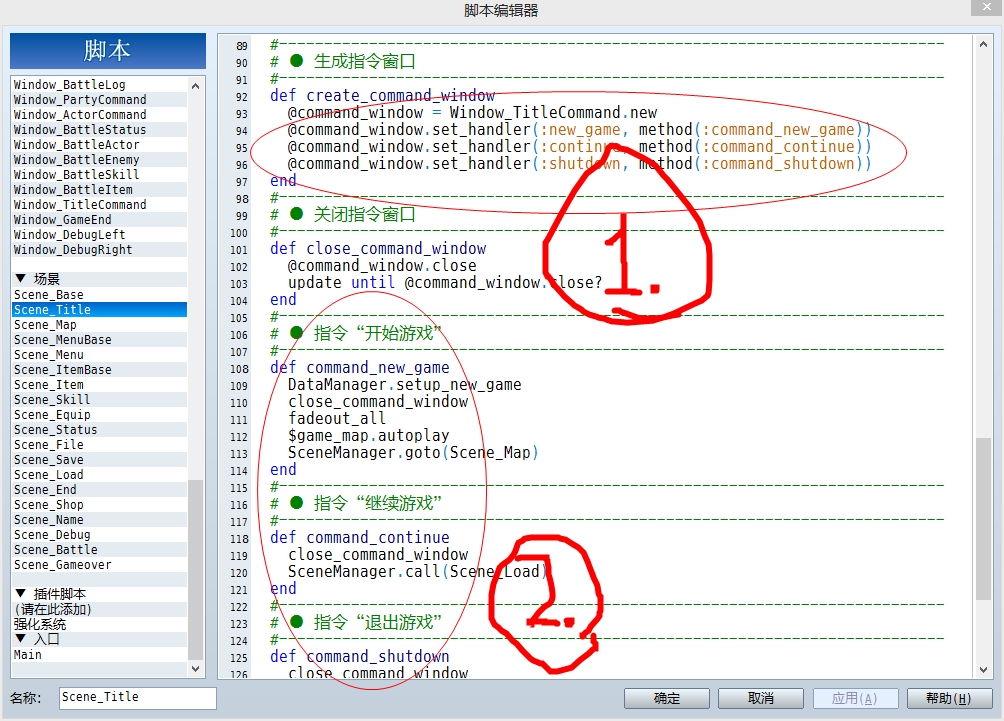
Task: Select Window_BattleLog in the script list
Action: click(100, 85)
